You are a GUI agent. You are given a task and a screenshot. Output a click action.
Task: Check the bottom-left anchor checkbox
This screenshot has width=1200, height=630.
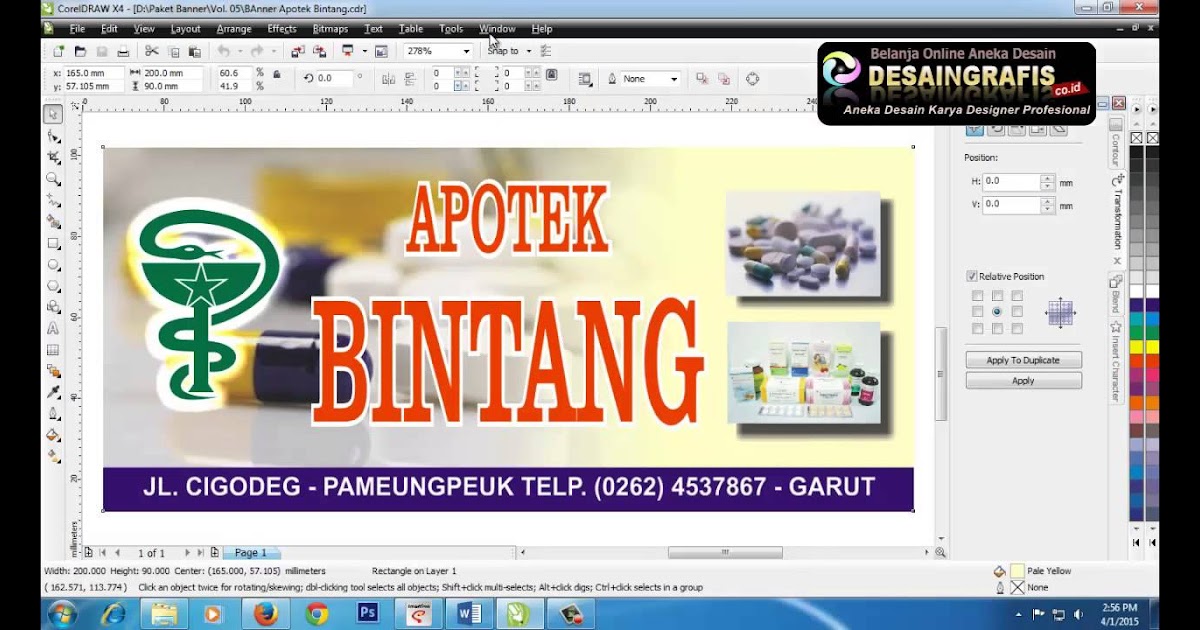pos(977,328)
